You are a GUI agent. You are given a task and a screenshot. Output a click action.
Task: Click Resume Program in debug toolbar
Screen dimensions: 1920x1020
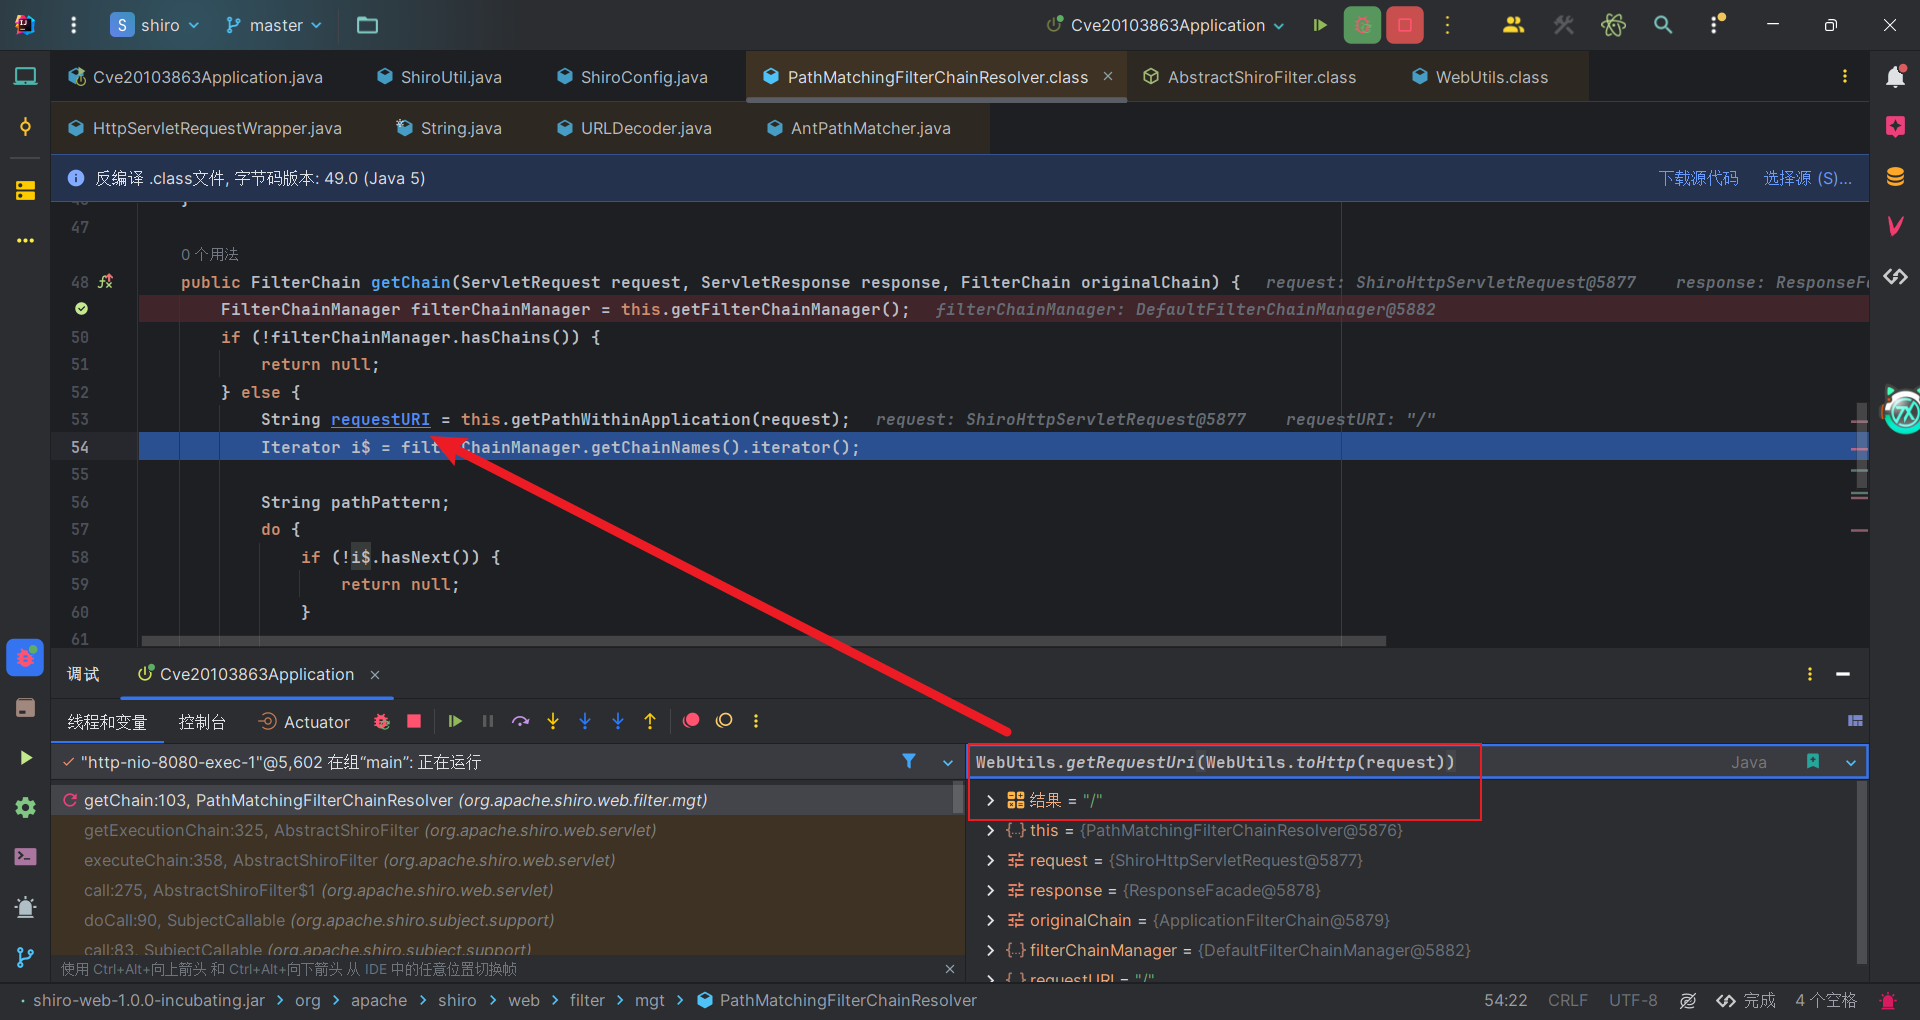click(455, 721)
